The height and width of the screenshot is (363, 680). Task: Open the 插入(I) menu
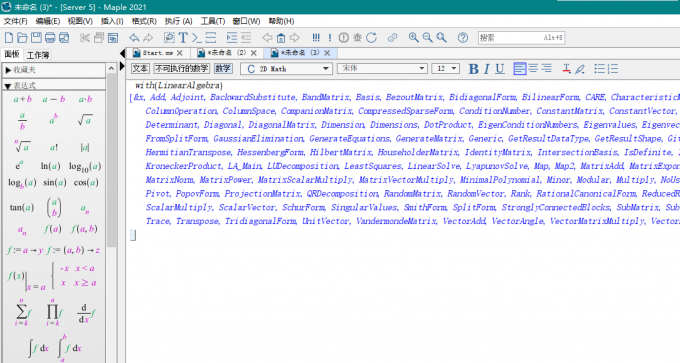tap(112, 21)
